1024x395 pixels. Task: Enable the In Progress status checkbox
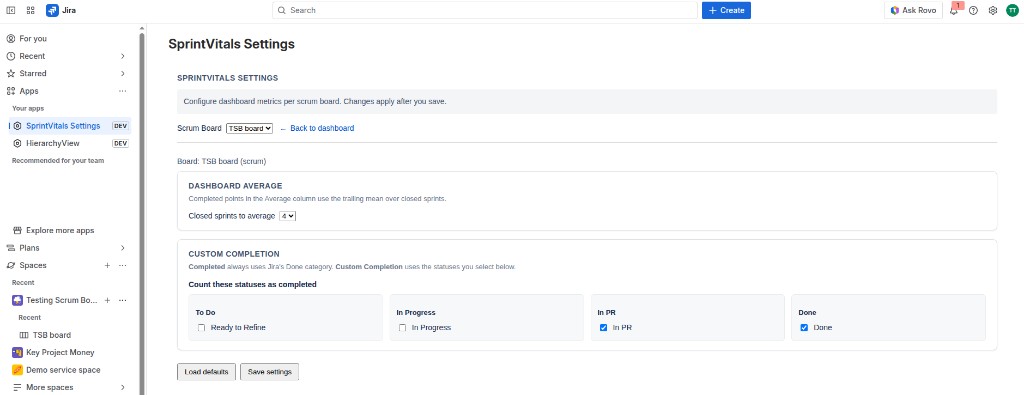pyautogui.click(x=403, y=328)
